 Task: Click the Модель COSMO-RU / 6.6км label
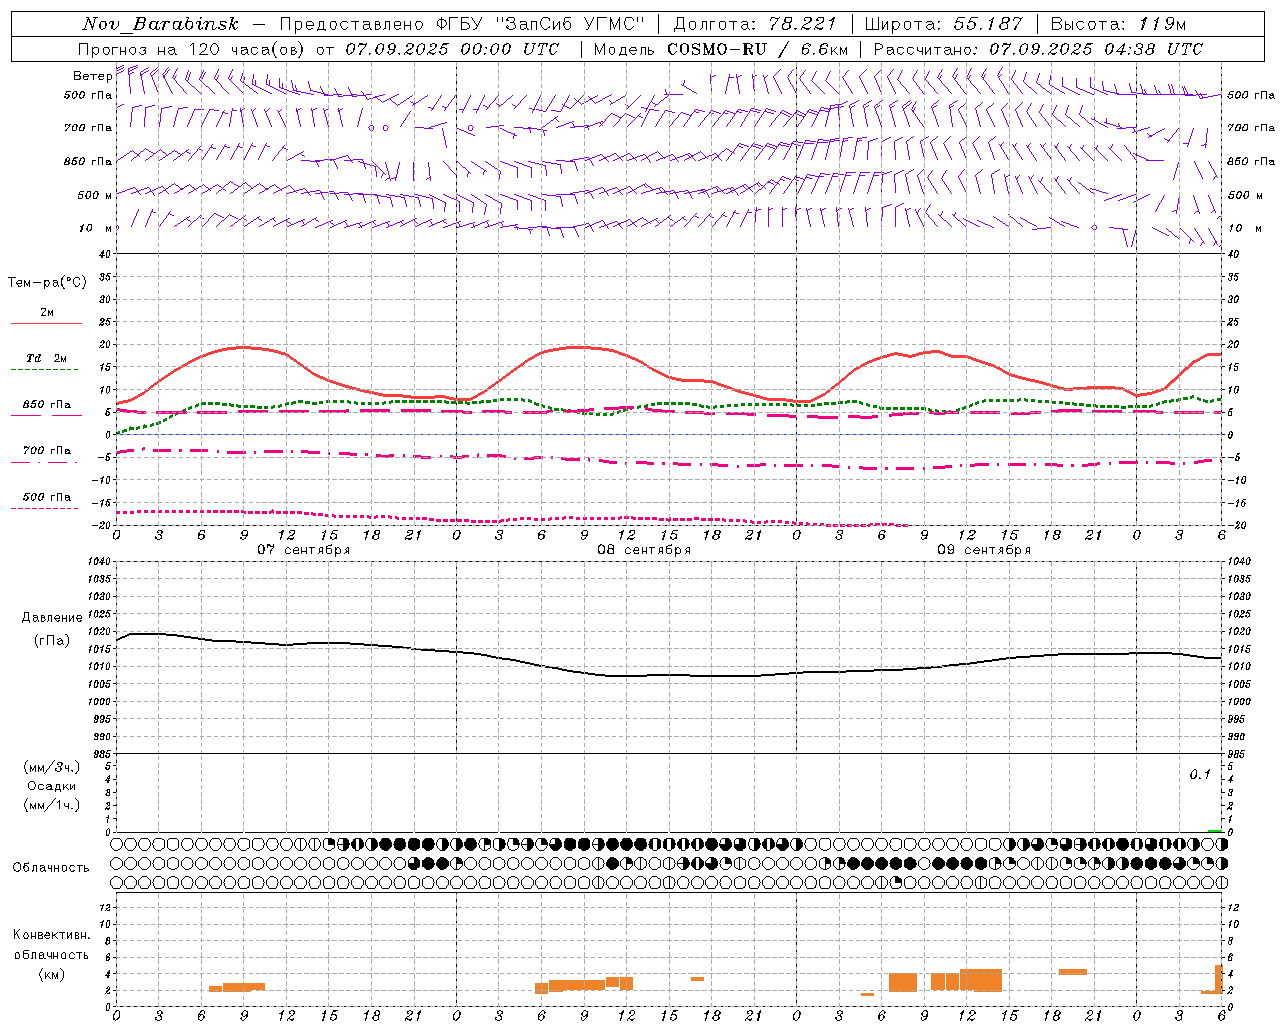pyautogui.click(x=720, y=49)
